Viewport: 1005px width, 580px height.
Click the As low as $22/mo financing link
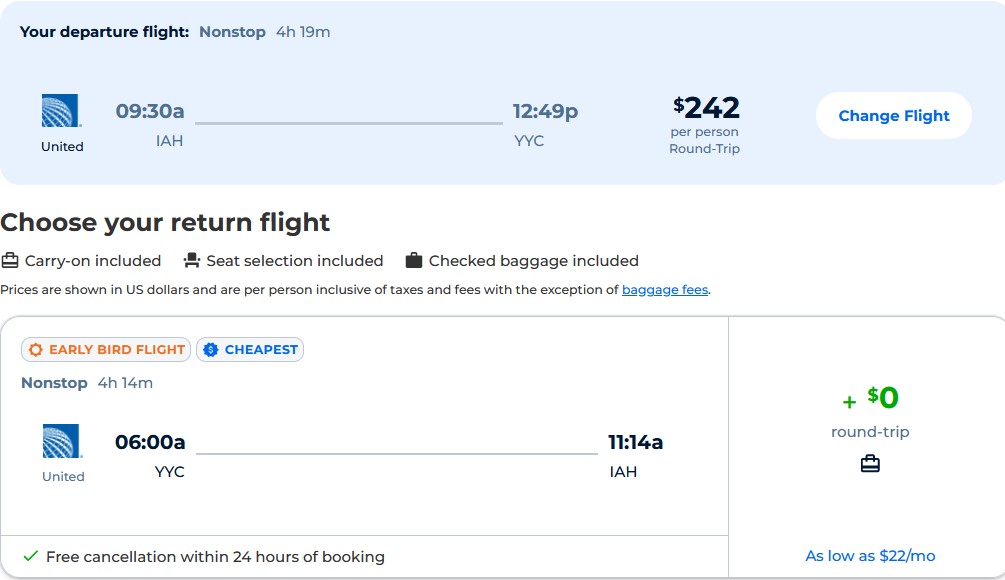click(x=869, y=555)
